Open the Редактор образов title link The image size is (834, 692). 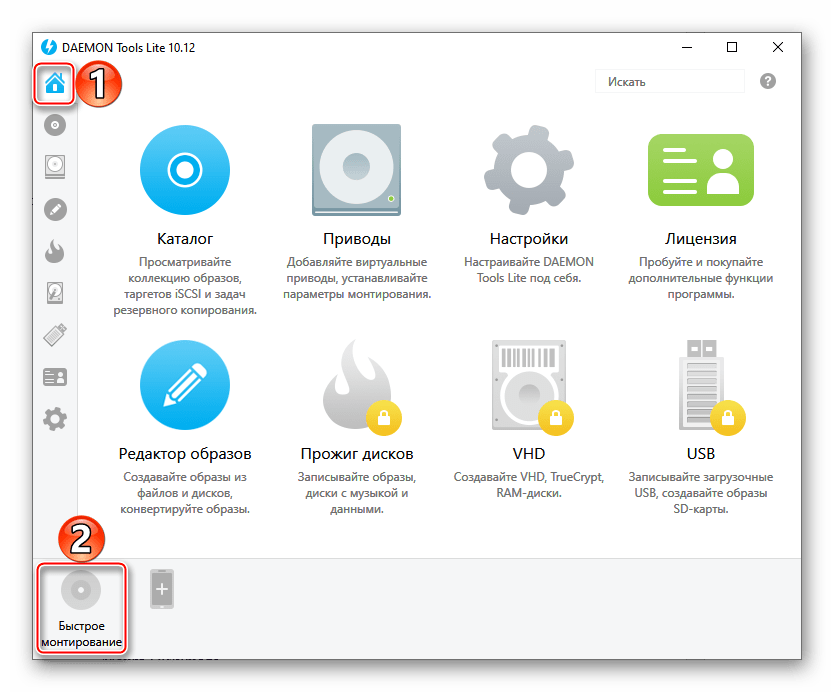click(185, 454)
